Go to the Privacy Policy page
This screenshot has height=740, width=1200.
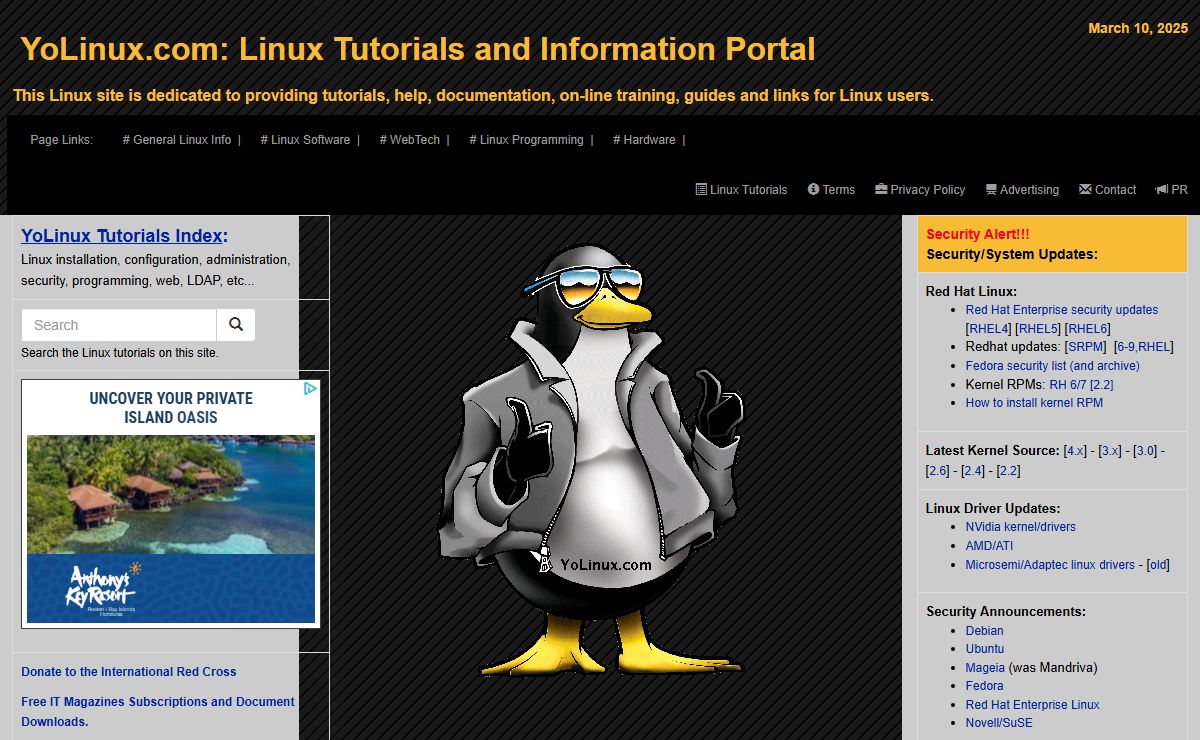tap(920, 190)
